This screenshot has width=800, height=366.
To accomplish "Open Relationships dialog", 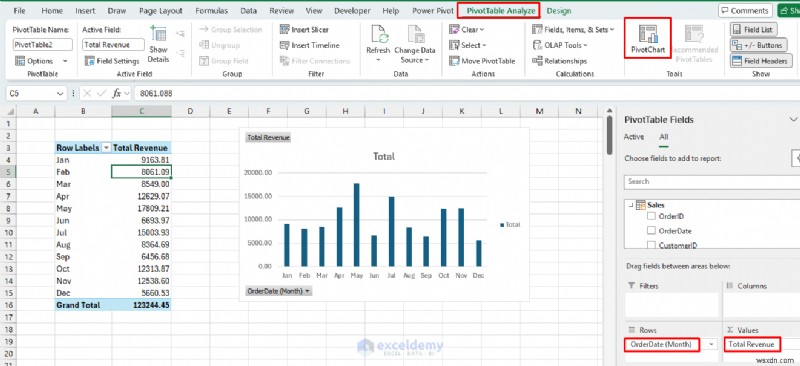I will pyautogui.click(x=560, y=61).
